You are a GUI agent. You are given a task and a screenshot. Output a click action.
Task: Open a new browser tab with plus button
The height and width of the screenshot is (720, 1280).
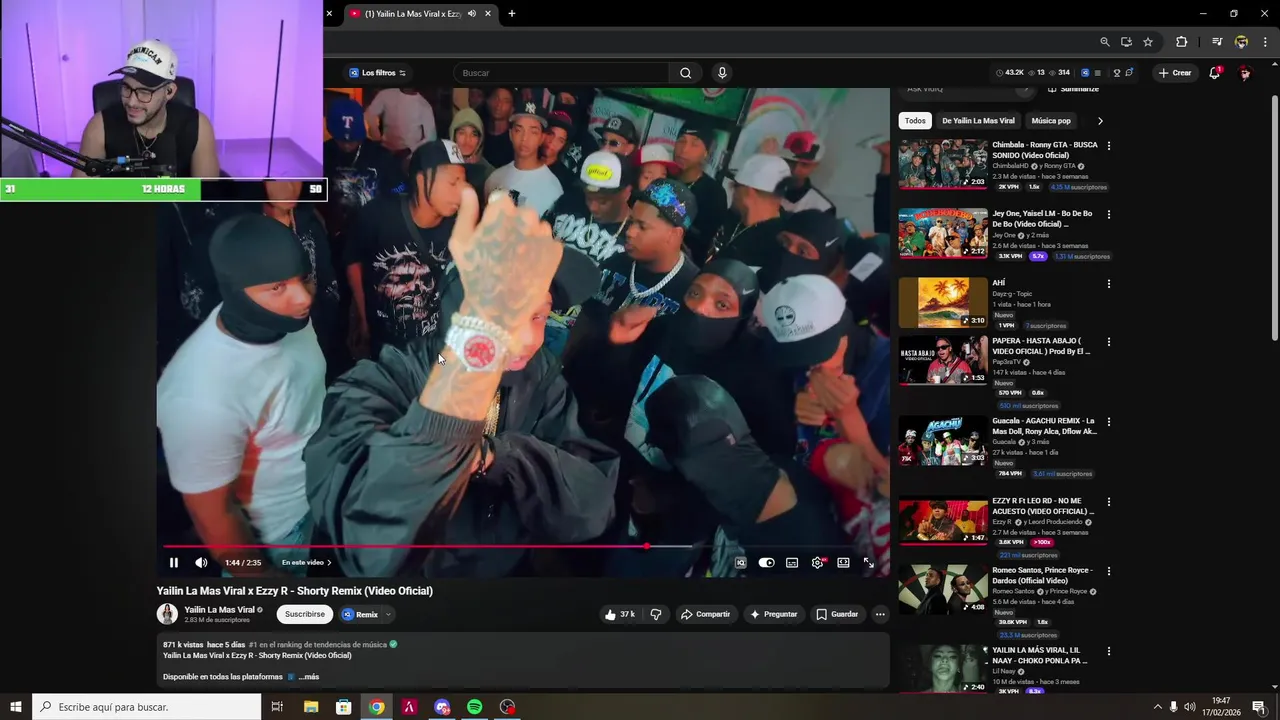(x=512, y=13)
